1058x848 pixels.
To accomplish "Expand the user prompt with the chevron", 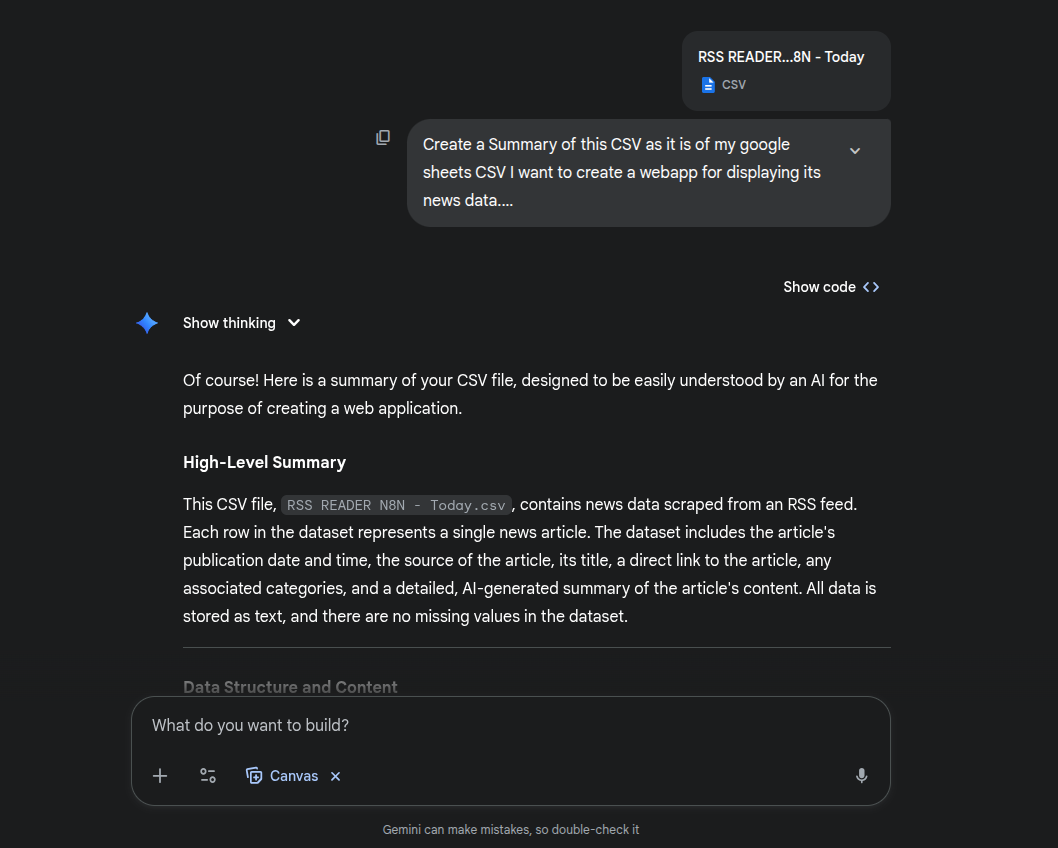I will [x=855, y=151].
